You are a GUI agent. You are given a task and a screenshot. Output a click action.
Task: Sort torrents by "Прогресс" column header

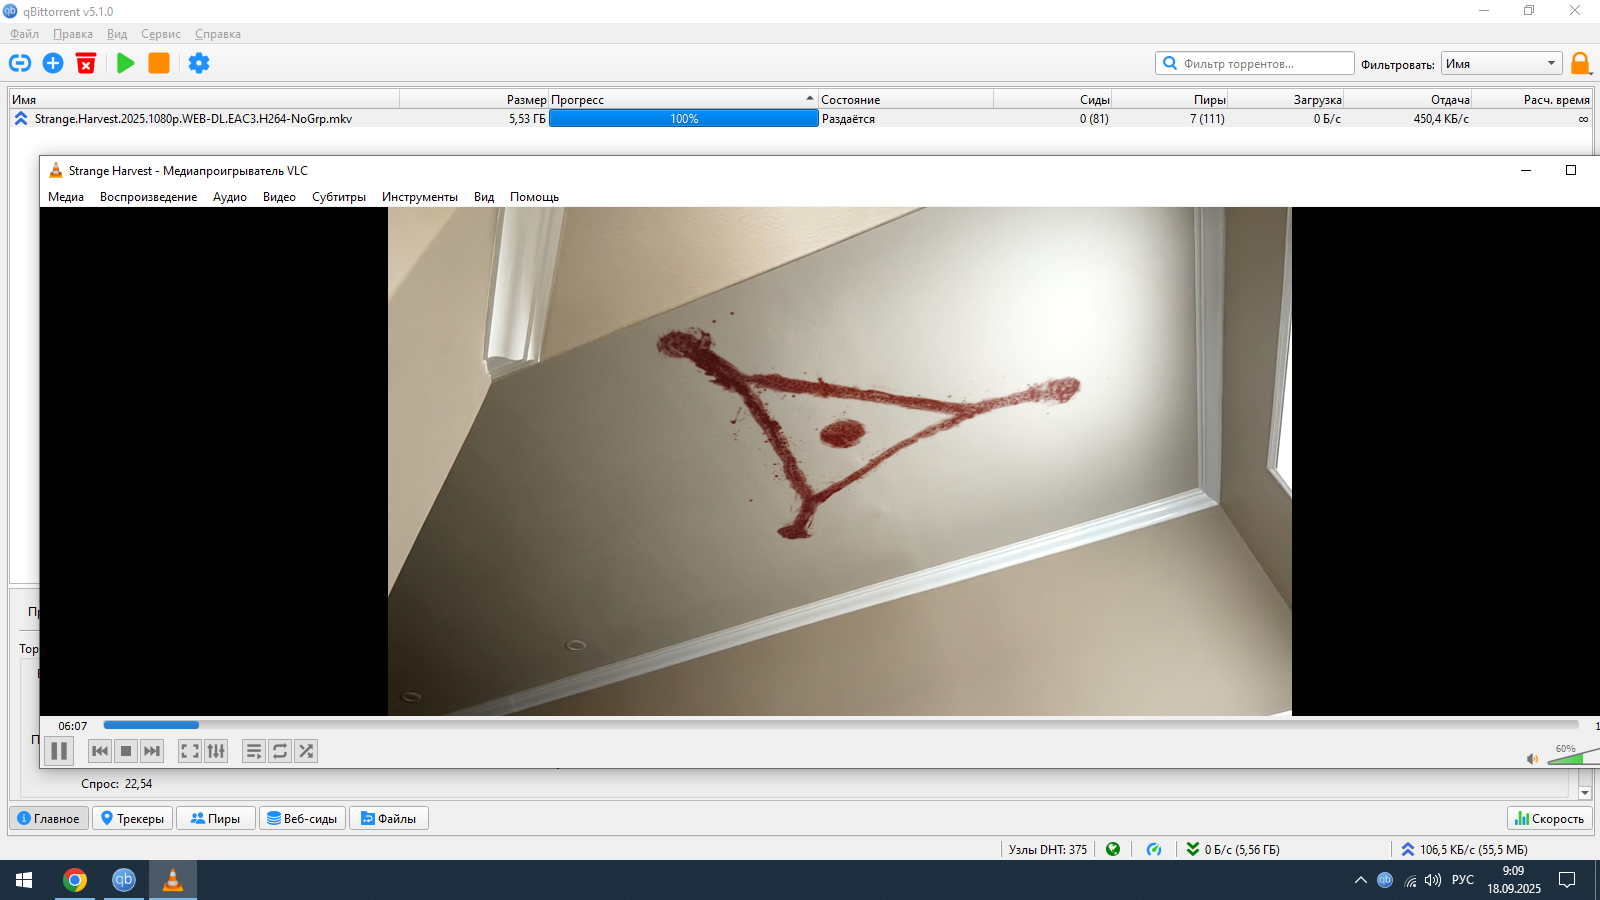click(684, 99)
